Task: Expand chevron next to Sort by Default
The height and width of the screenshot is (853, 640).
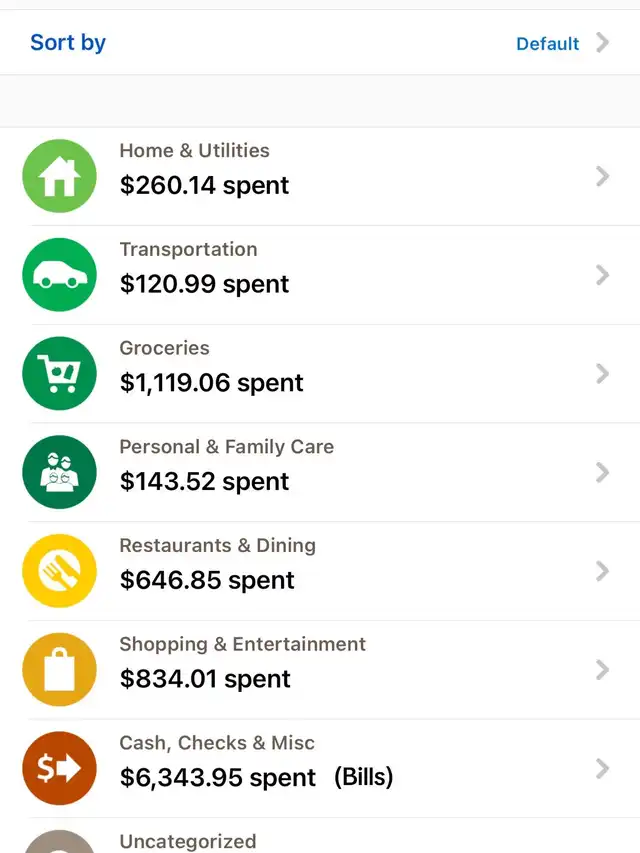Action: pos(602,42)
